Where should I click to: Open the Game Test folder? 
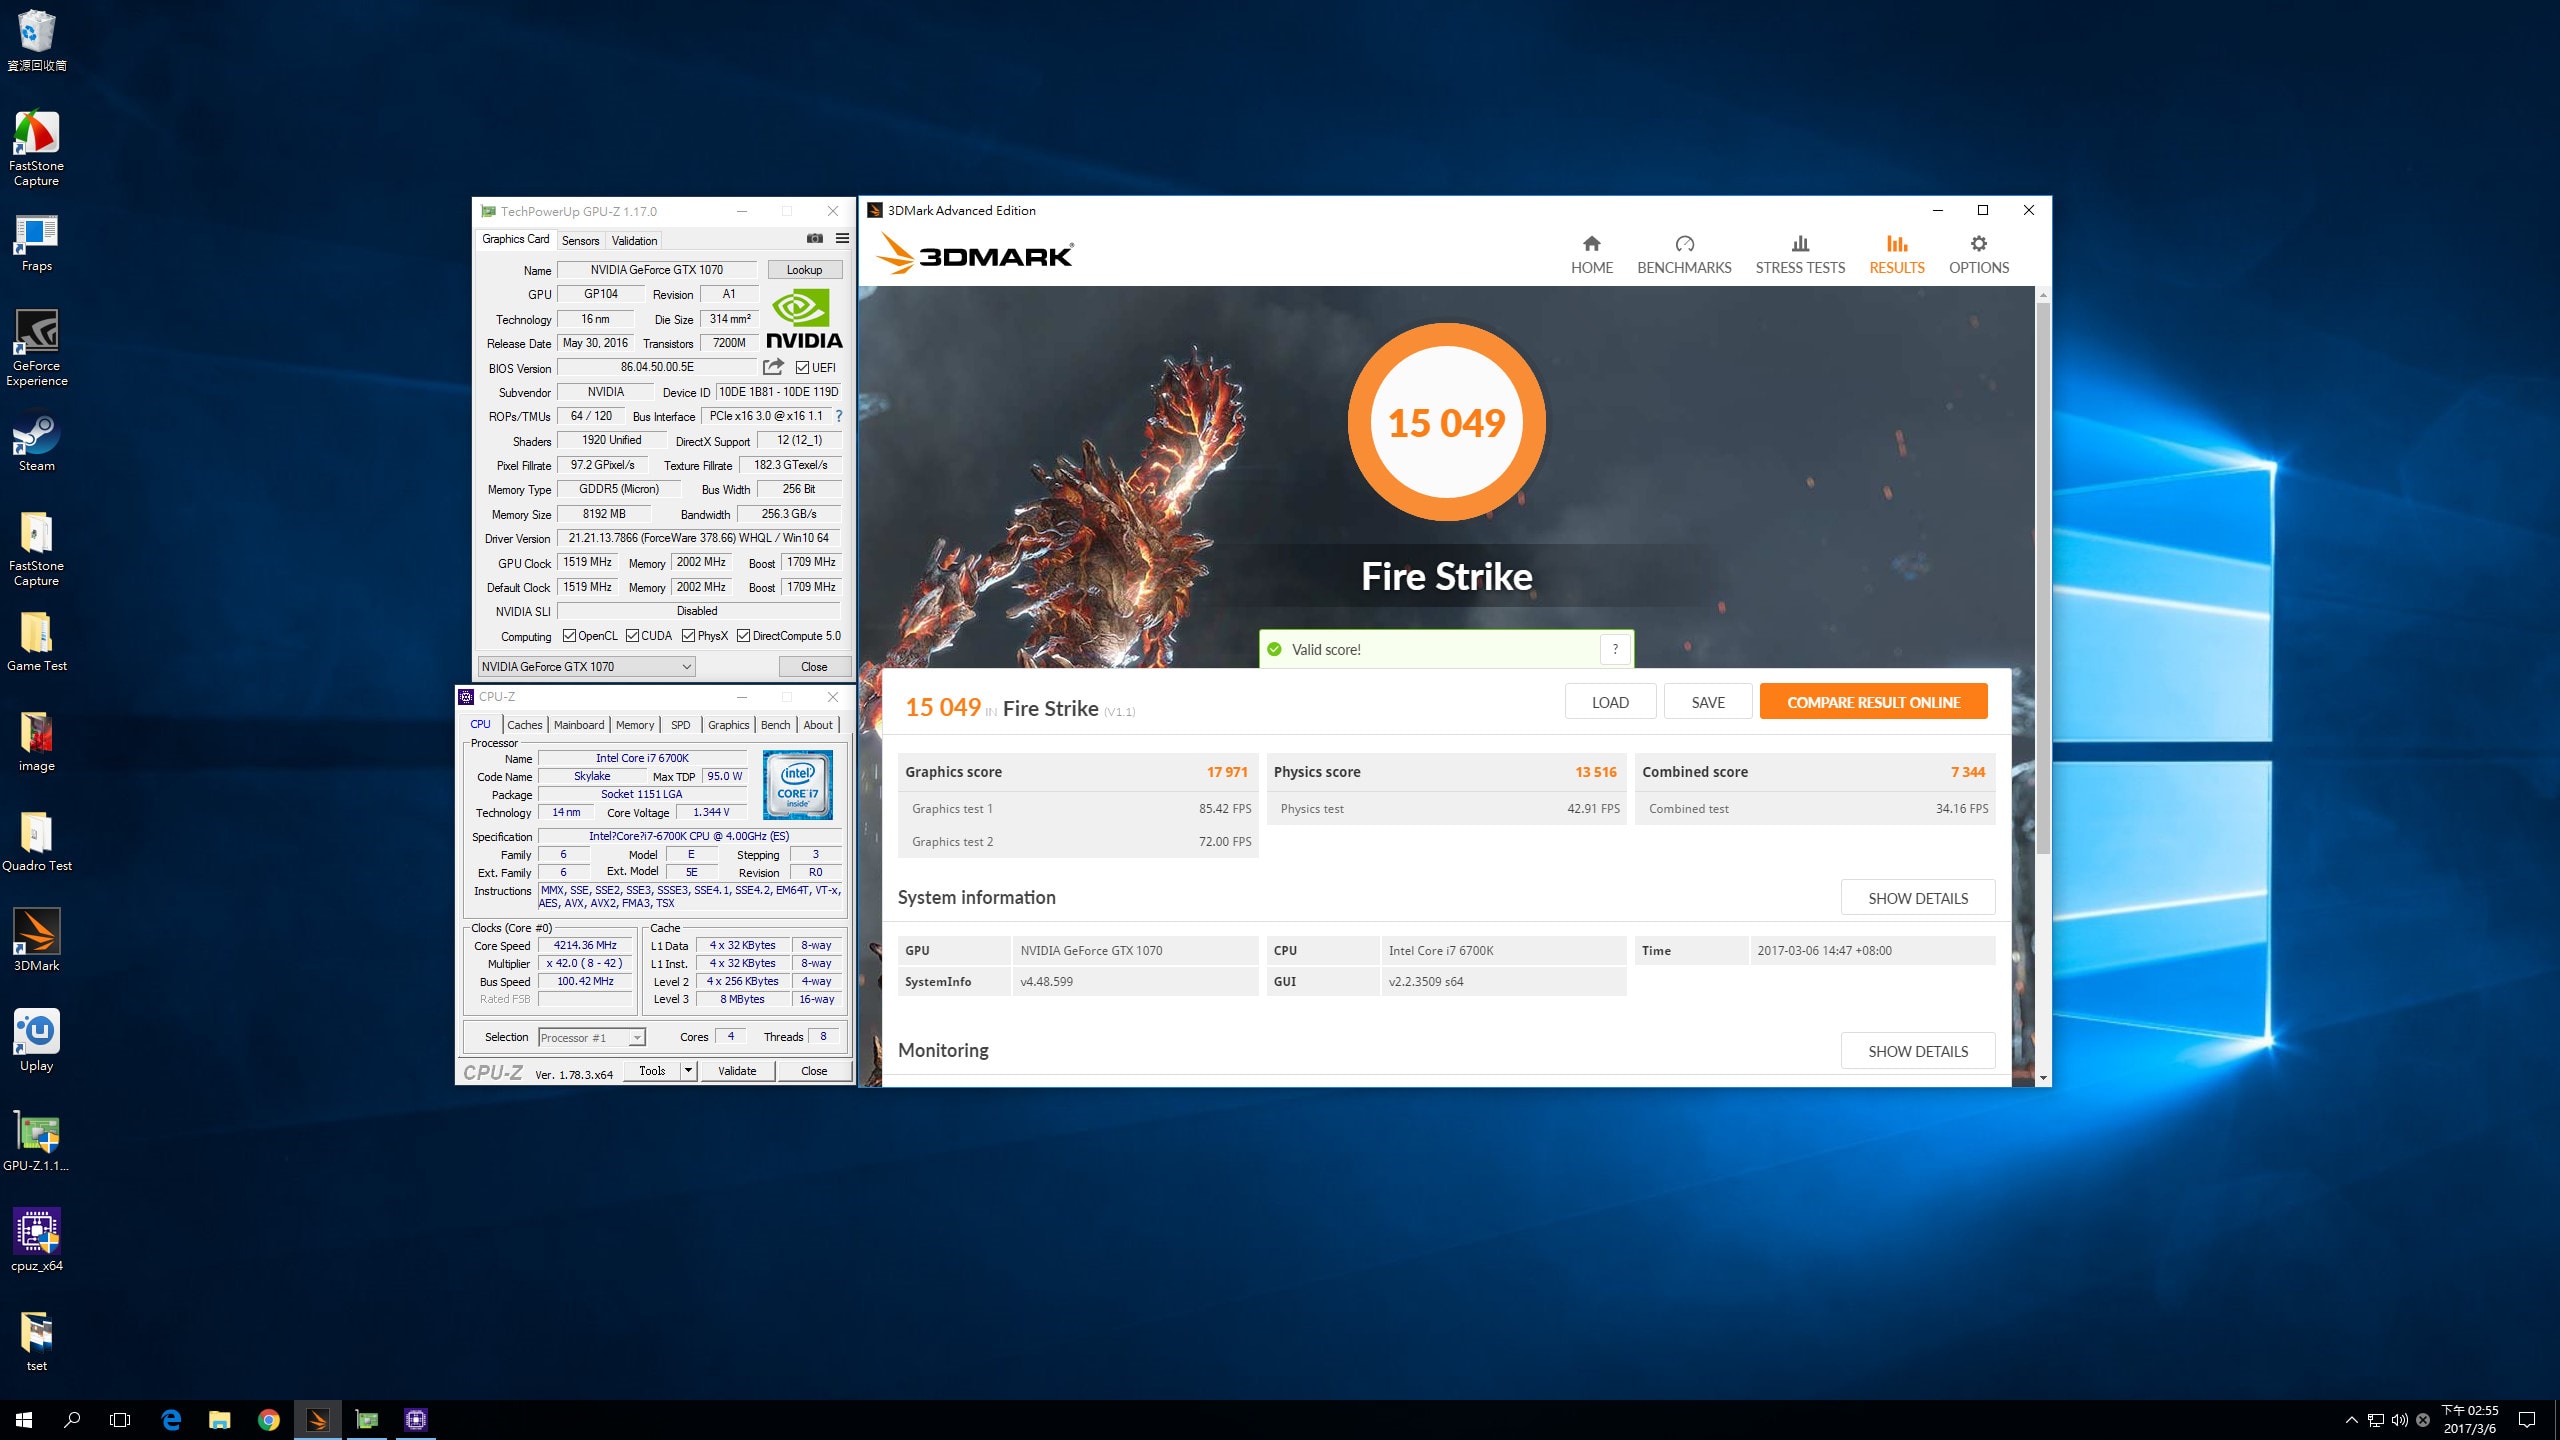pyautogui.click(x=36, y=641)
